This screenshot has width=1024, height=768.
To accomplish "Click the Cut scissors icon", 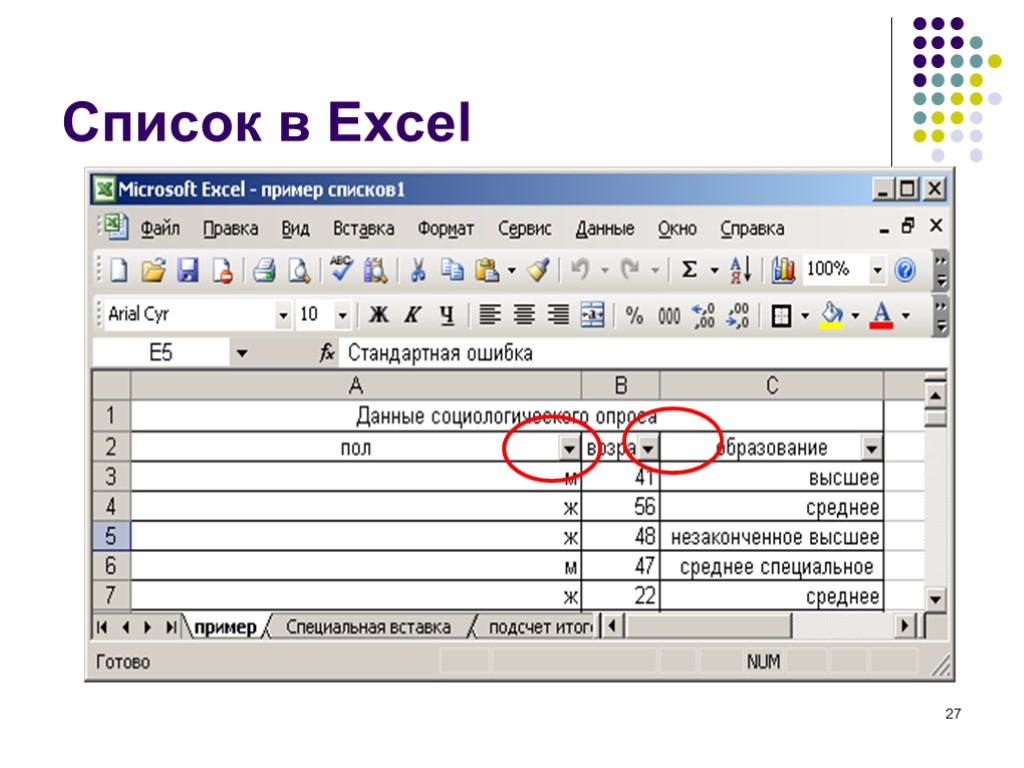I will click(x=418, y=270).
